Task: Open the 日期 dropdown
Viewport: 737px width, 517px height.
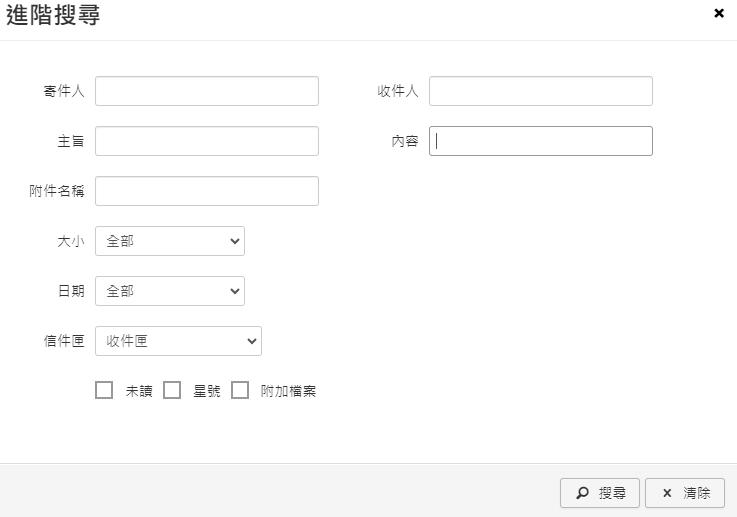Action: pos(170,291)
